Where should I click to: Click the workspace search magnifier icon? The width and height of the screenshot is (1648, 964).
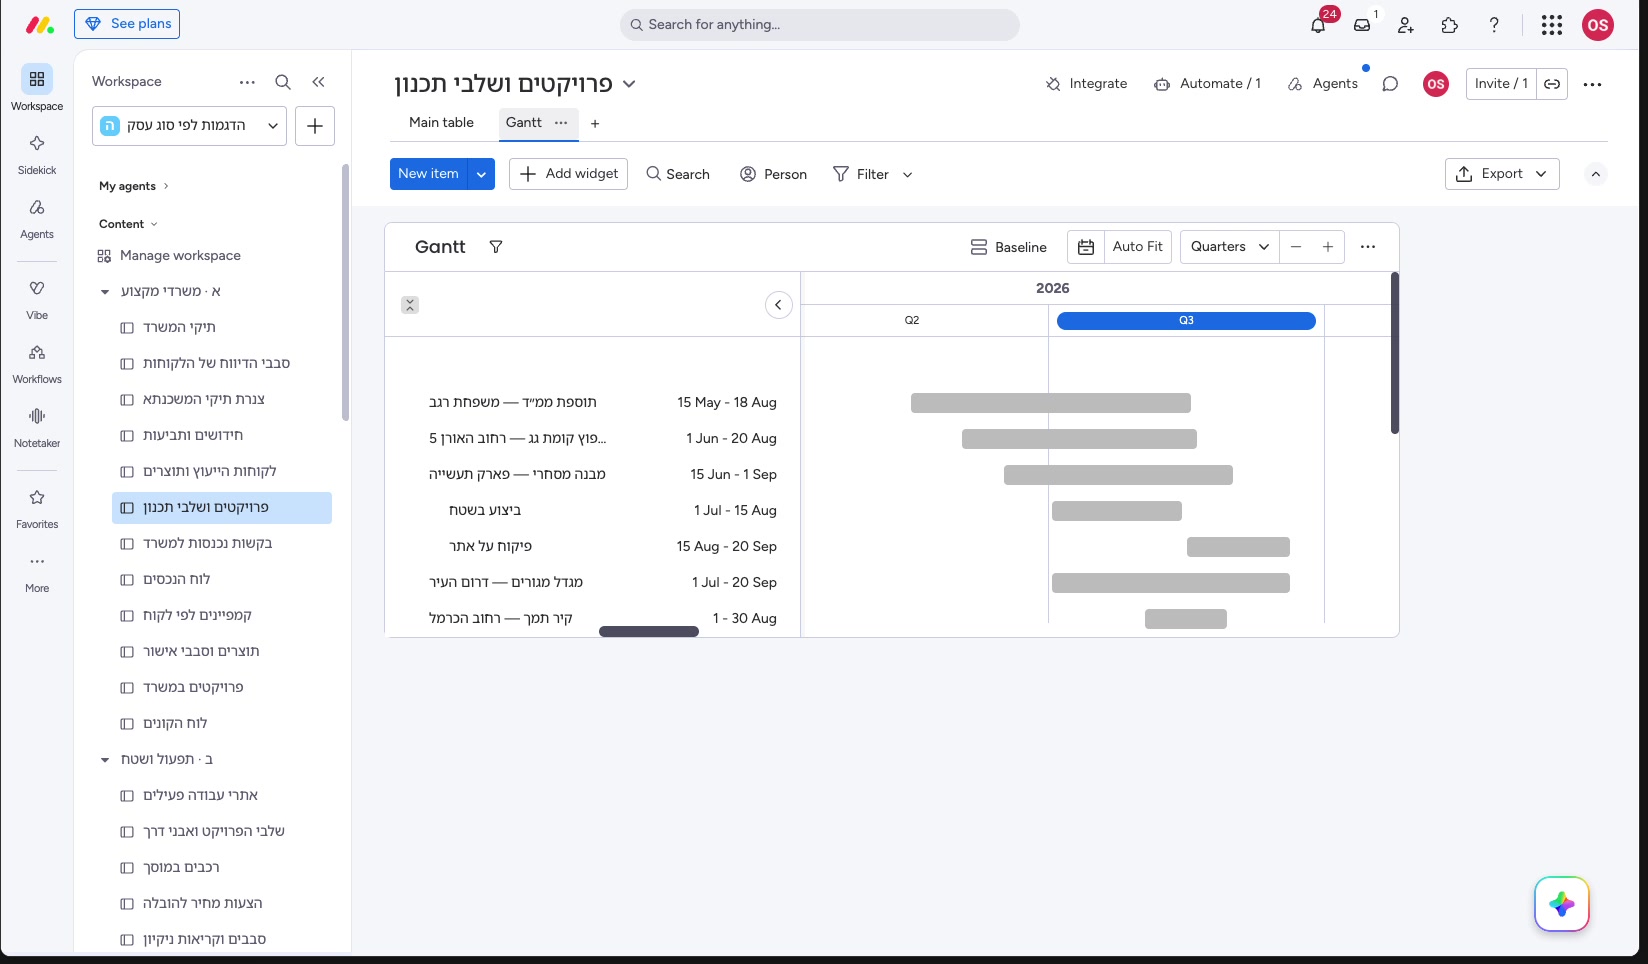coord(283,82)
